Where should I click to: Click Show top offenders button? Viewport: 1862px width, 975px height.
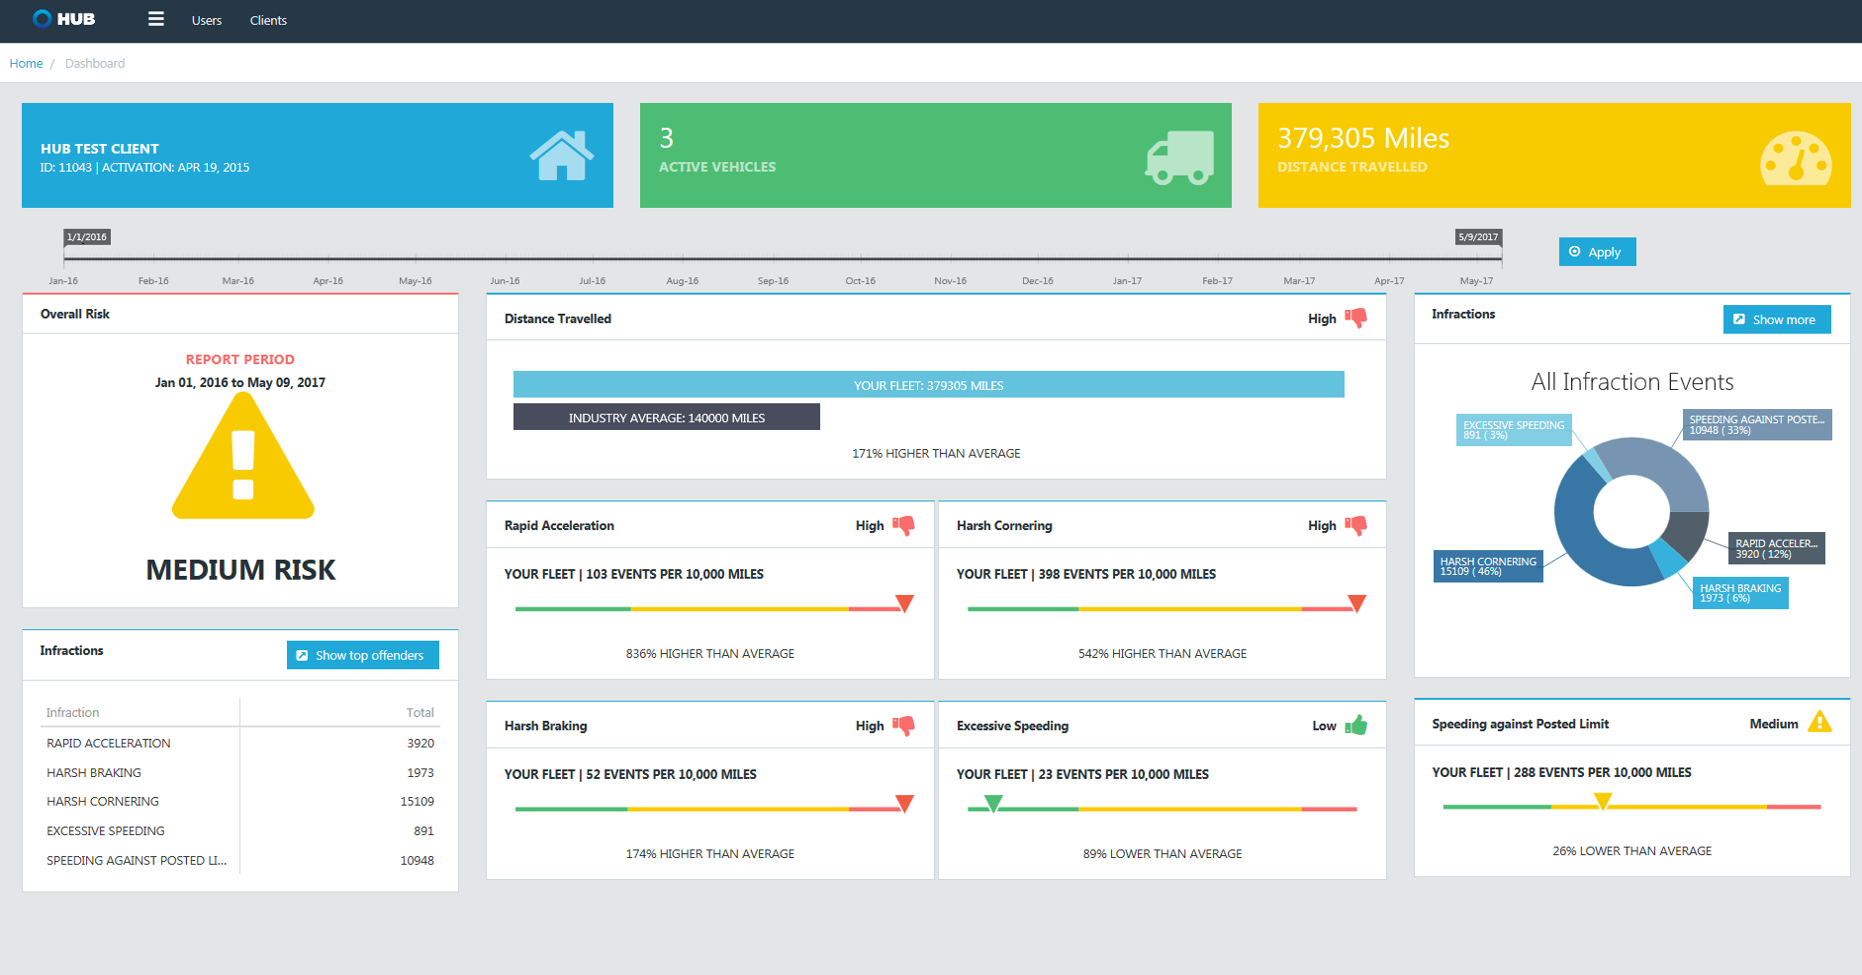(x=363, y=655)
